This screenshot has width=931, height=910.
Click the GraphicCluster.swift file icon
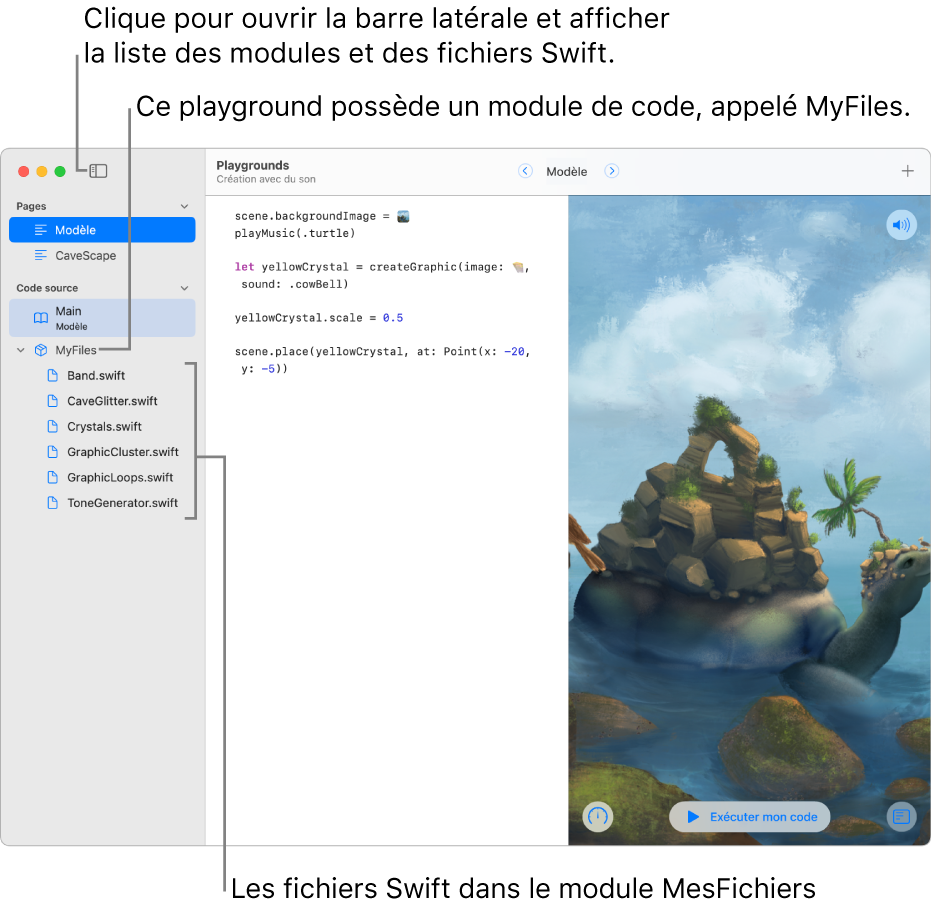(x=53, y=452)
